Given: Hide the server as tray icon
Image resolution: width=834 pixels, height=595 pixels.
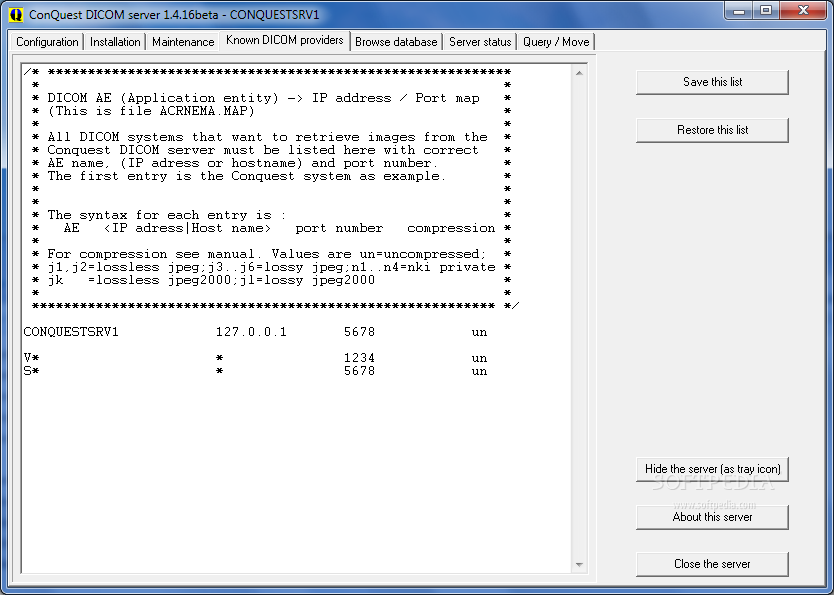Looking at the screenshot, I should click(712, 469).
